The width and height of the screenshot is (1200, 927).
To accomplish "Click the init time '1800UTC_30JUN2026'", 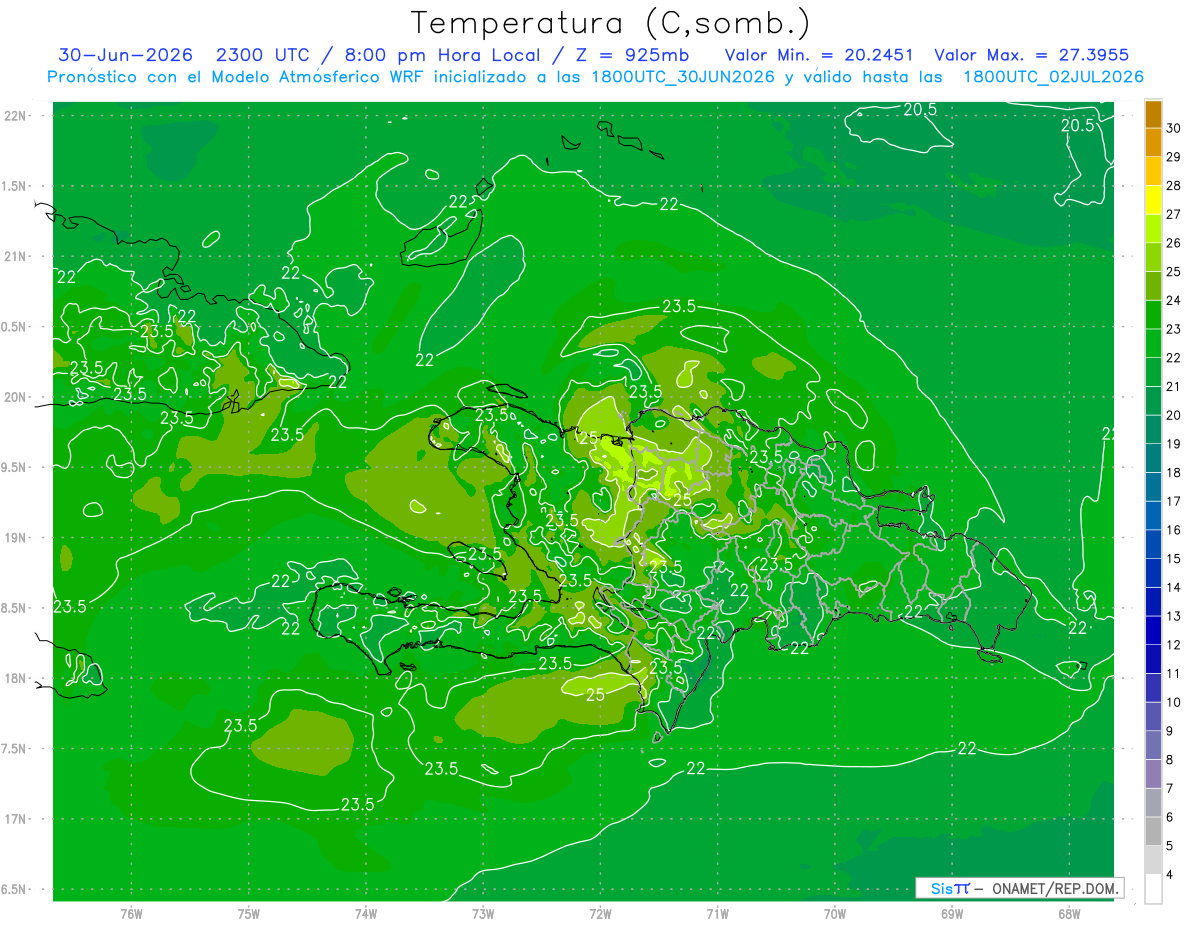I will (683, 77).
